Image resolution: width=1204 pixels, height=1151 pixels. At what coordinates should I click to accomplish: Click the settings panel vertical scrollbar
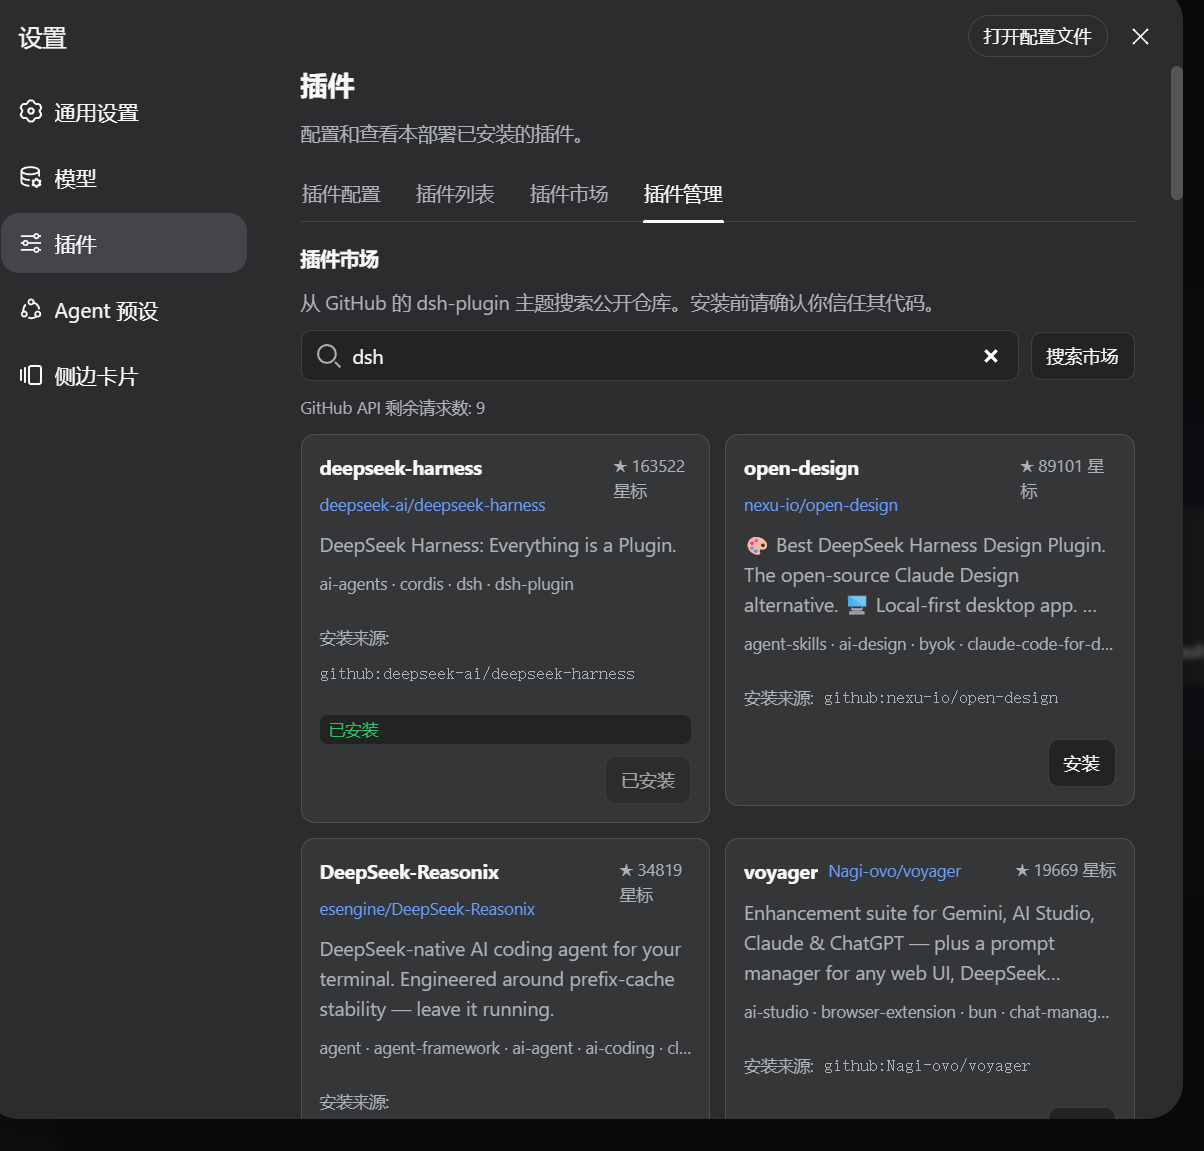[x=1176, y=133]
